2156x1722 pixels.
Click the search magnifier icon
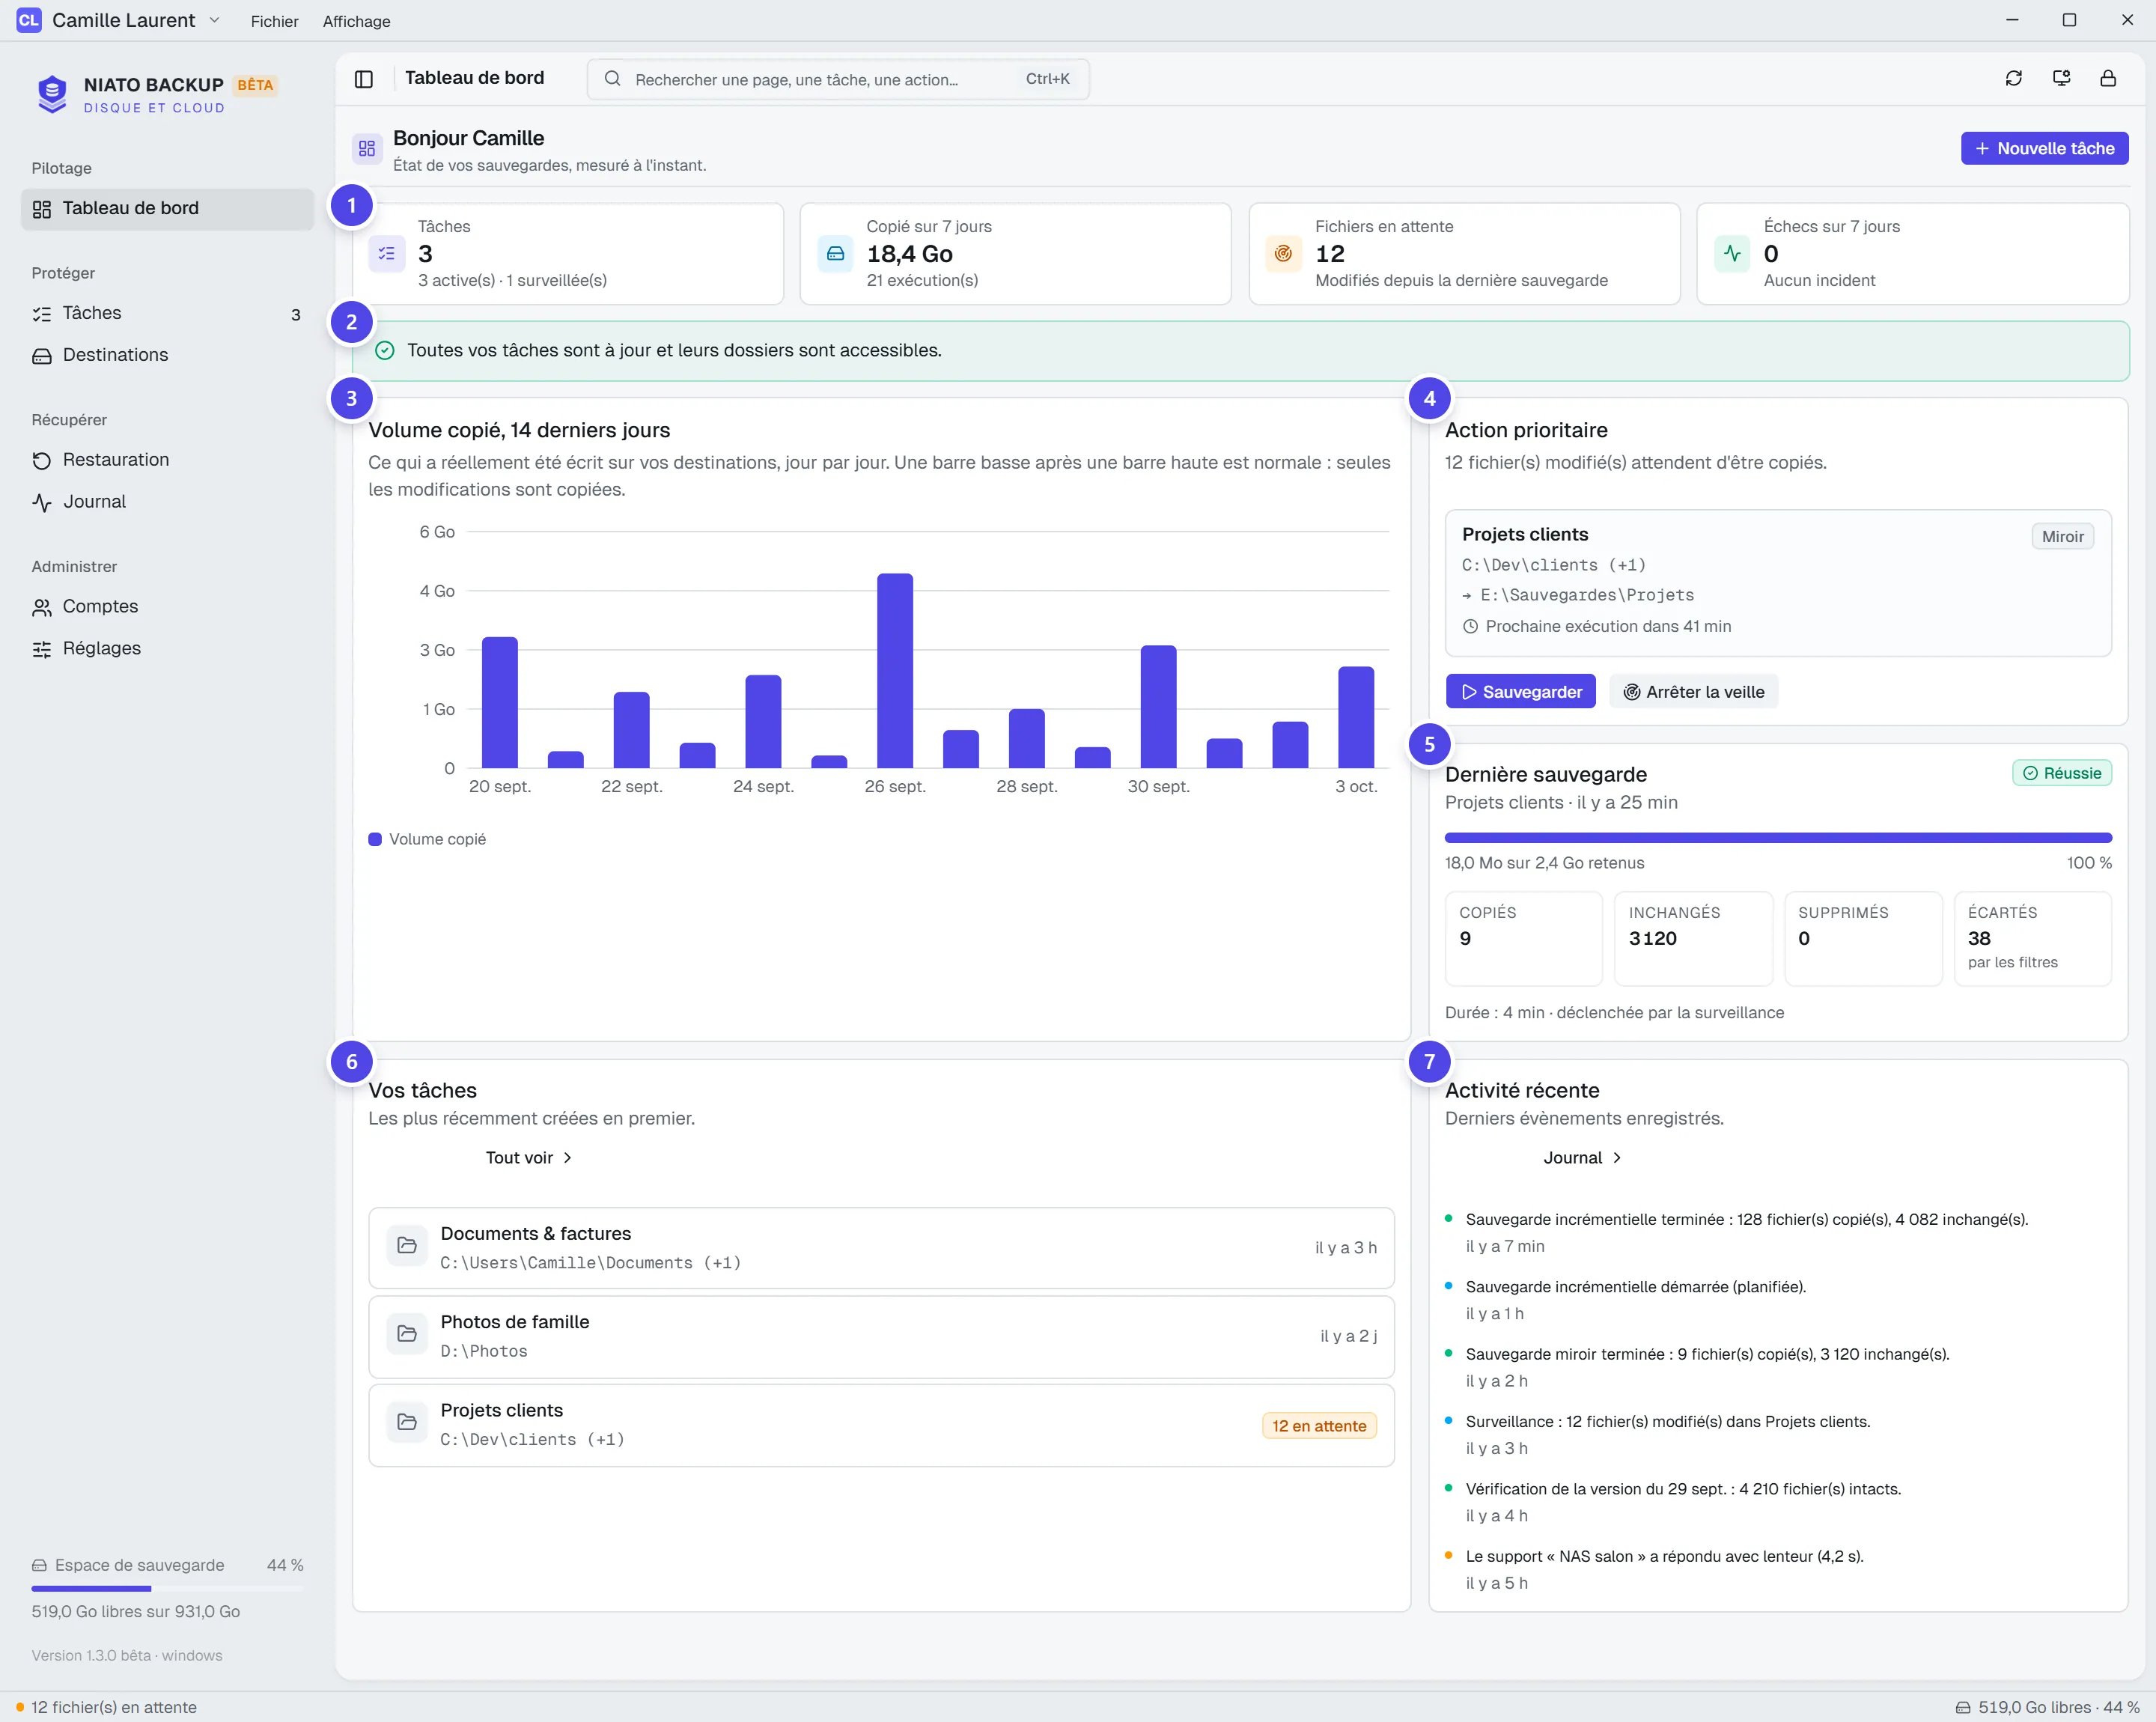coord(613,79)
